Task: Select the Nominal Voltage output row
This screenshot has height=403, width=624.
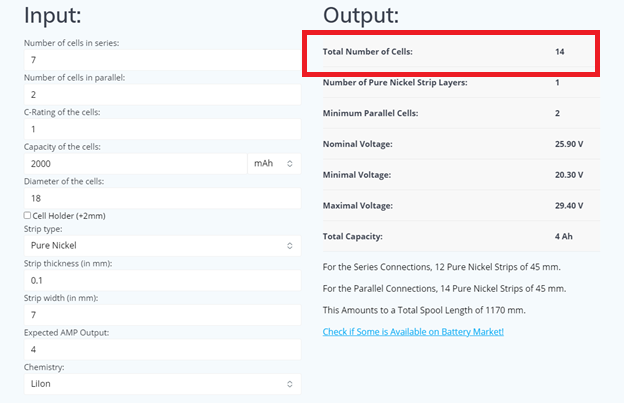Action: pyautogui.click(x=450, y=144)
